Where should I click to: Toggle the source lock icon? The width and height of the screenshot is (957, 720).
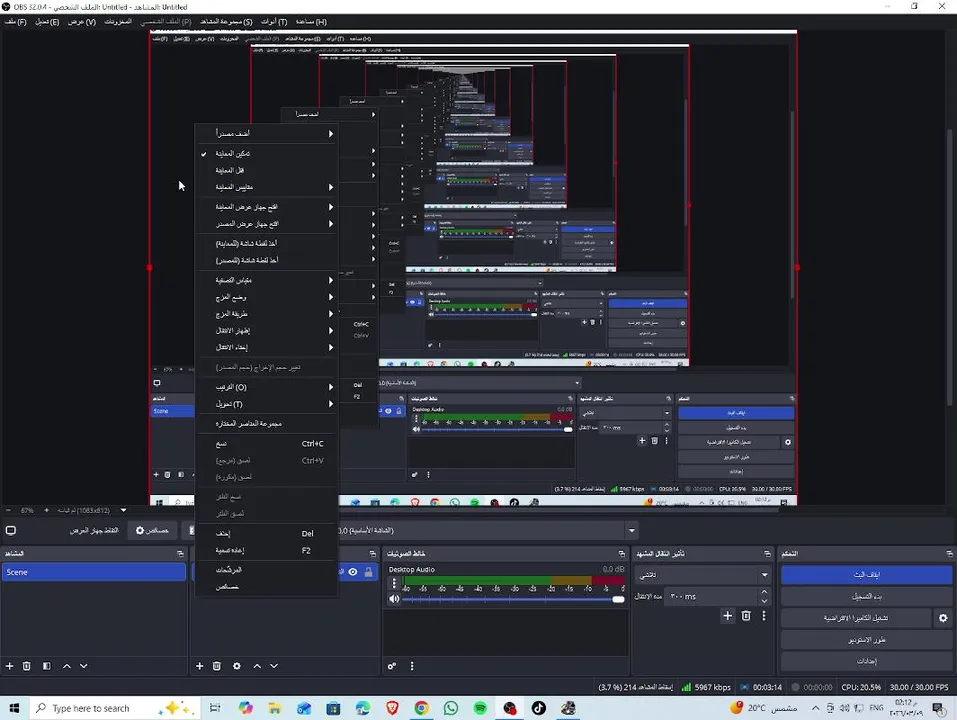(369, 572)
